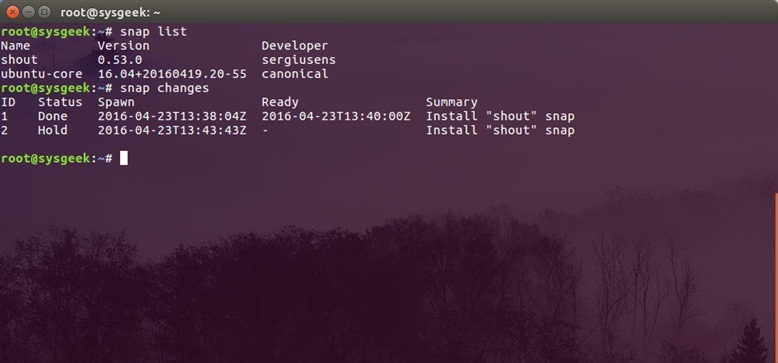This screenshot has width=778, height=363.
Task: Click the 'Hold' status value
Action: (53, 130)
